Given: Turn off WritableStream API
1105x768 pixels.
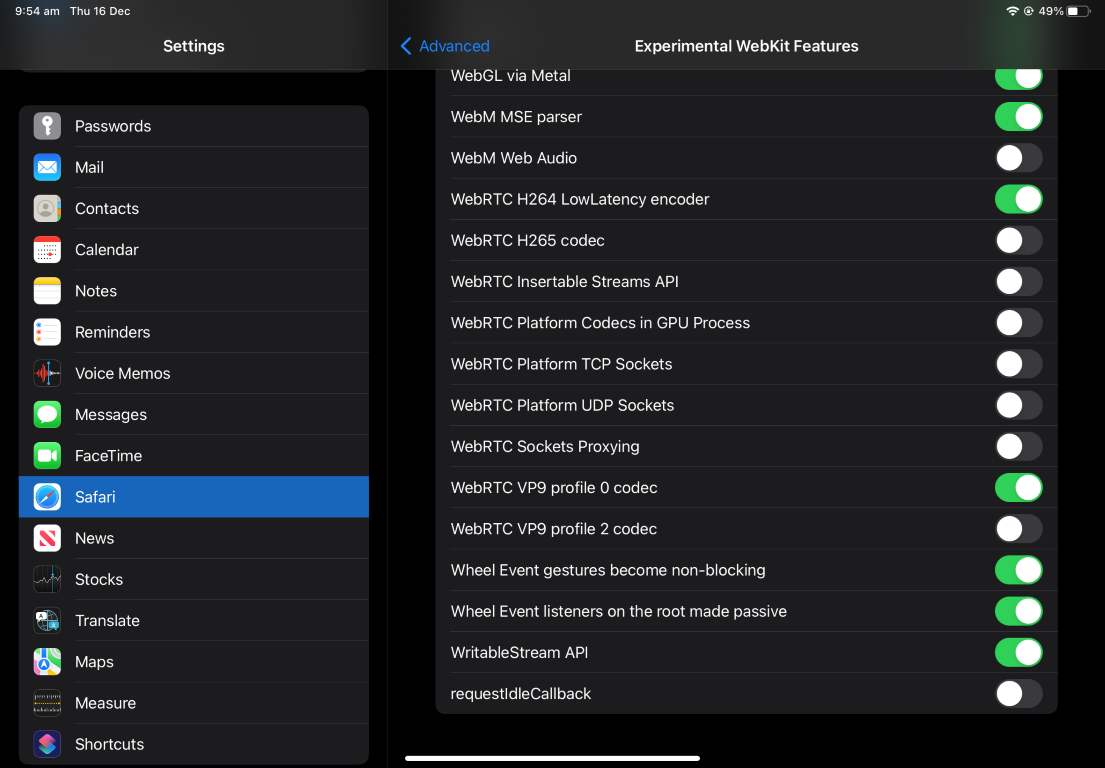Looking at the screenshot, I should coord(1018,652).
